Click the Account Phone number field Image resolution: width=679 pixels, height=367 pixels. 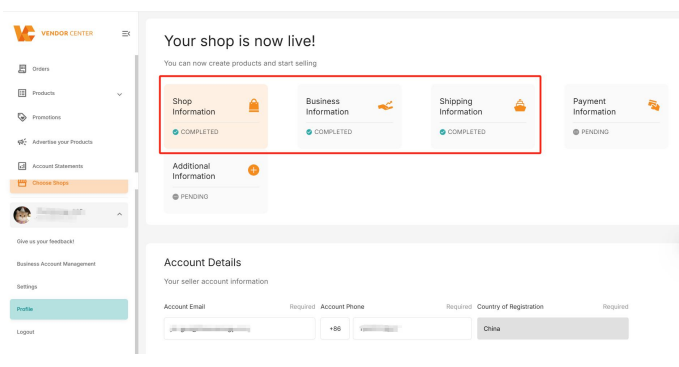coord(412,328)
